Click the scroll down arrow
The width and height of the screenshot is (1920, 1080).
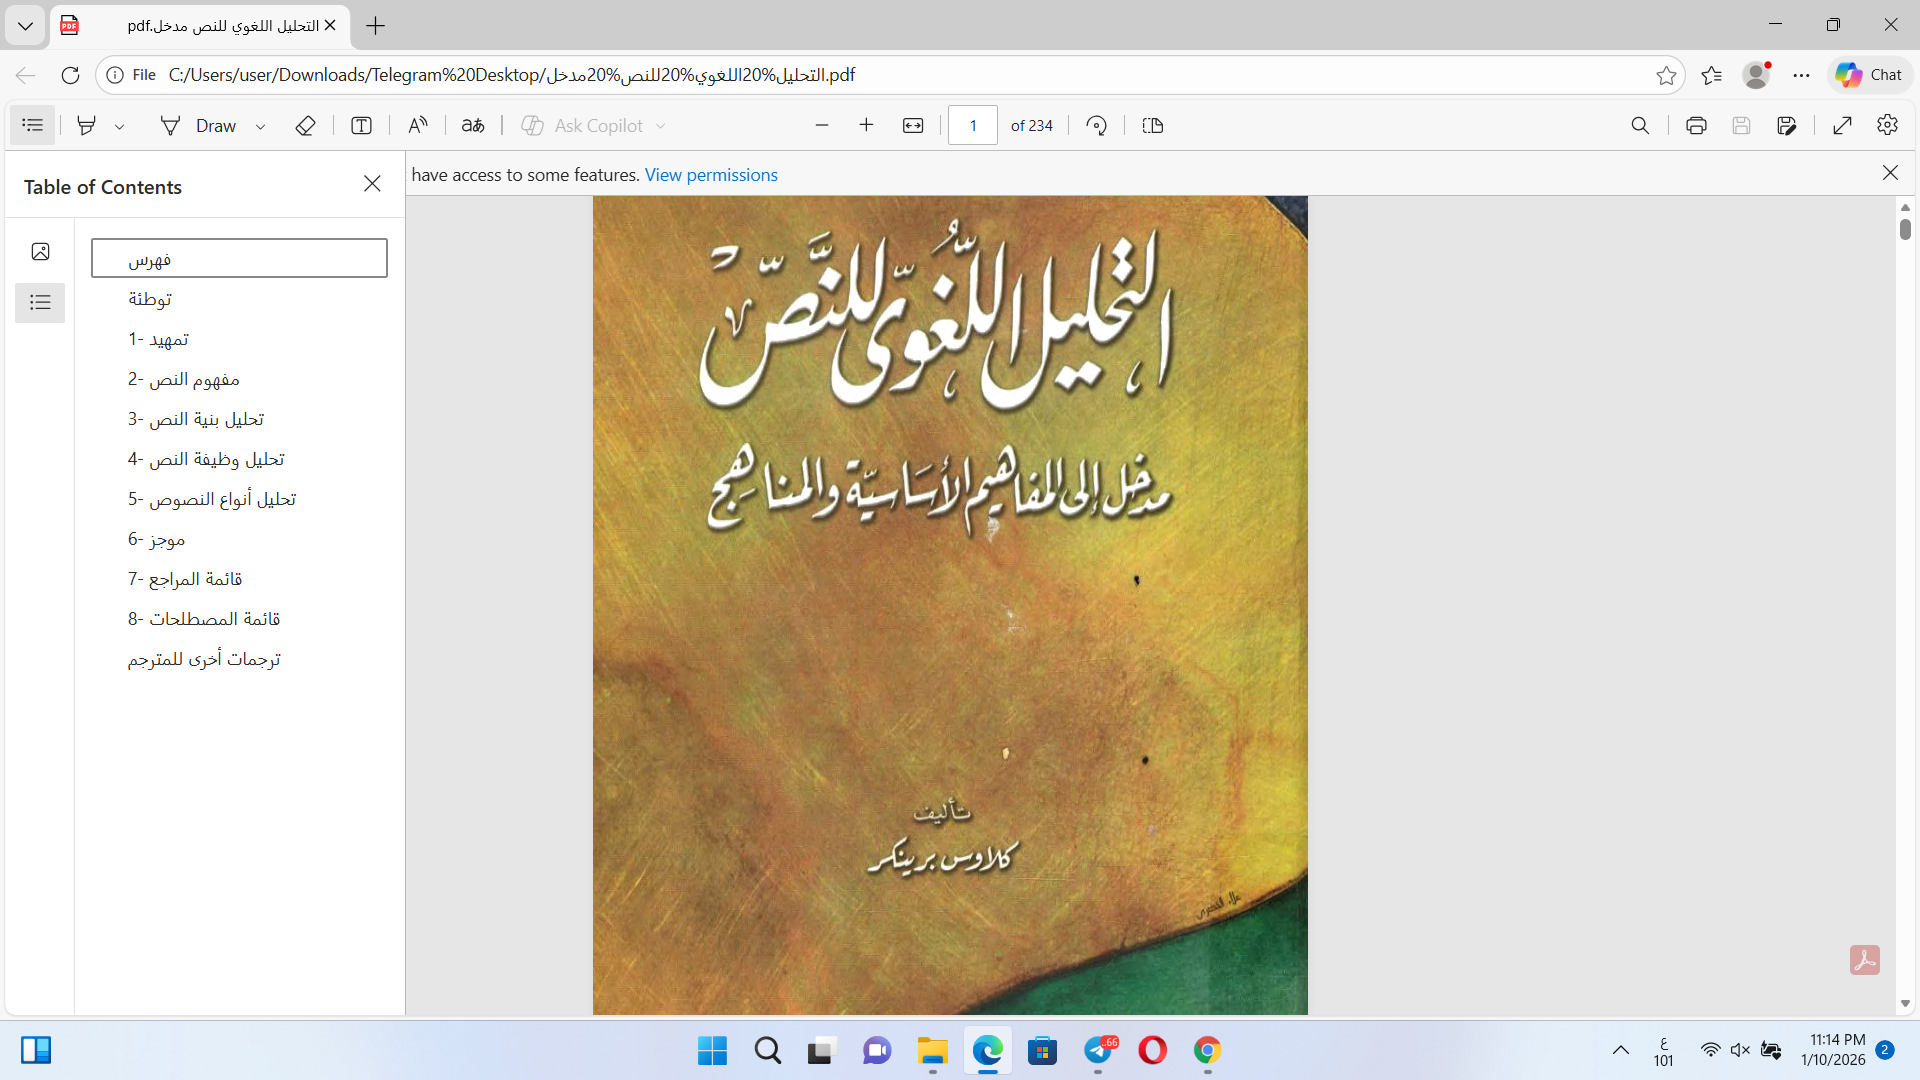point(1905,1003)
